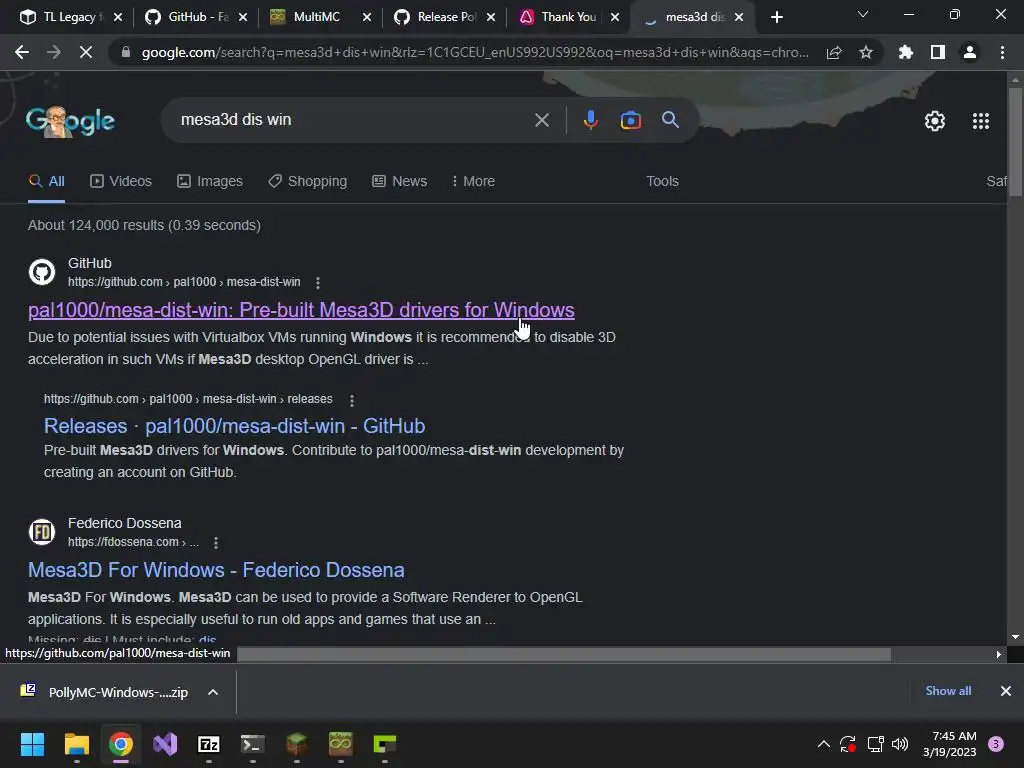Select the Shopping search filter
Image resolution: width=1024 pixels, height=768 pixels.
coord(308,182)
